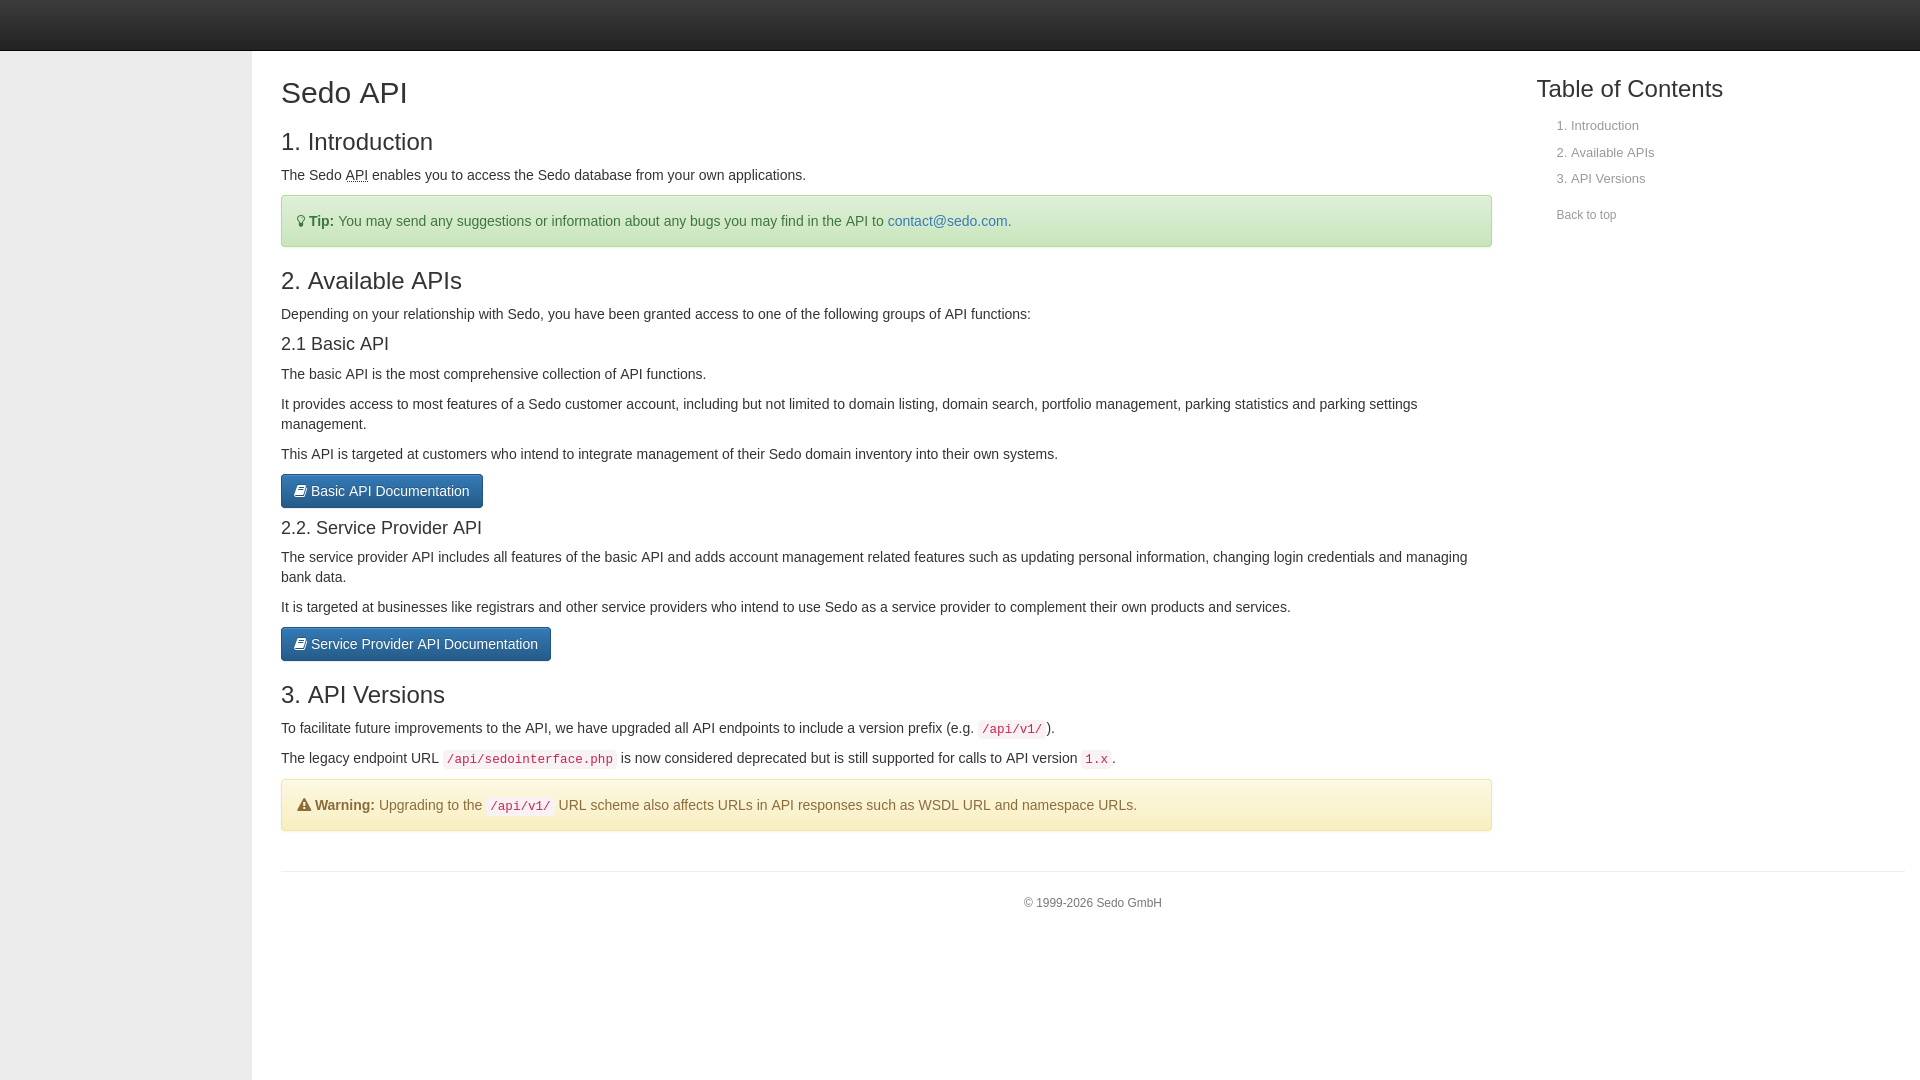This screenshot has height=1080, width=1920.
Task: Click the book icon on Basic API Documentation
Action: coord(300,491)
